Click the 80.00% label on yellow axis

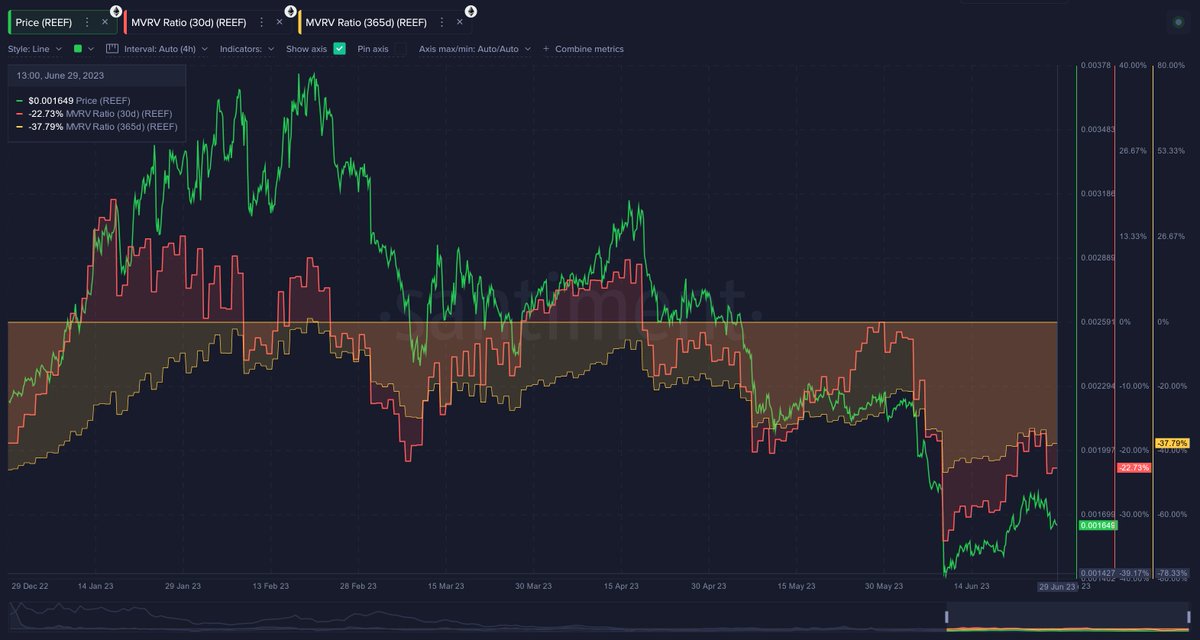pos(1171,65)
